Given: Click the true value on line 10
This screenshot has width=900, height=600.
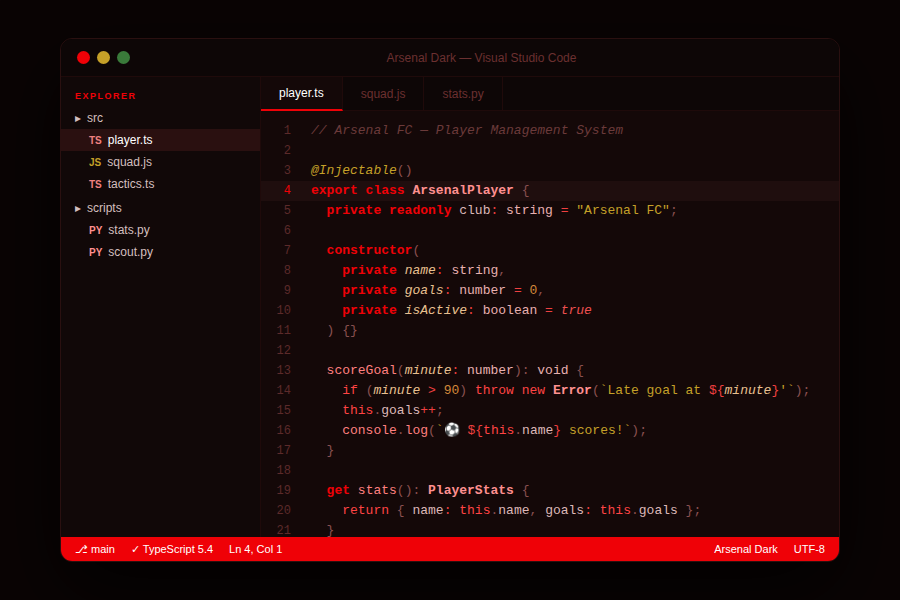Looking at the screenshot, I should pyautogui.click(x=576, y=310).
